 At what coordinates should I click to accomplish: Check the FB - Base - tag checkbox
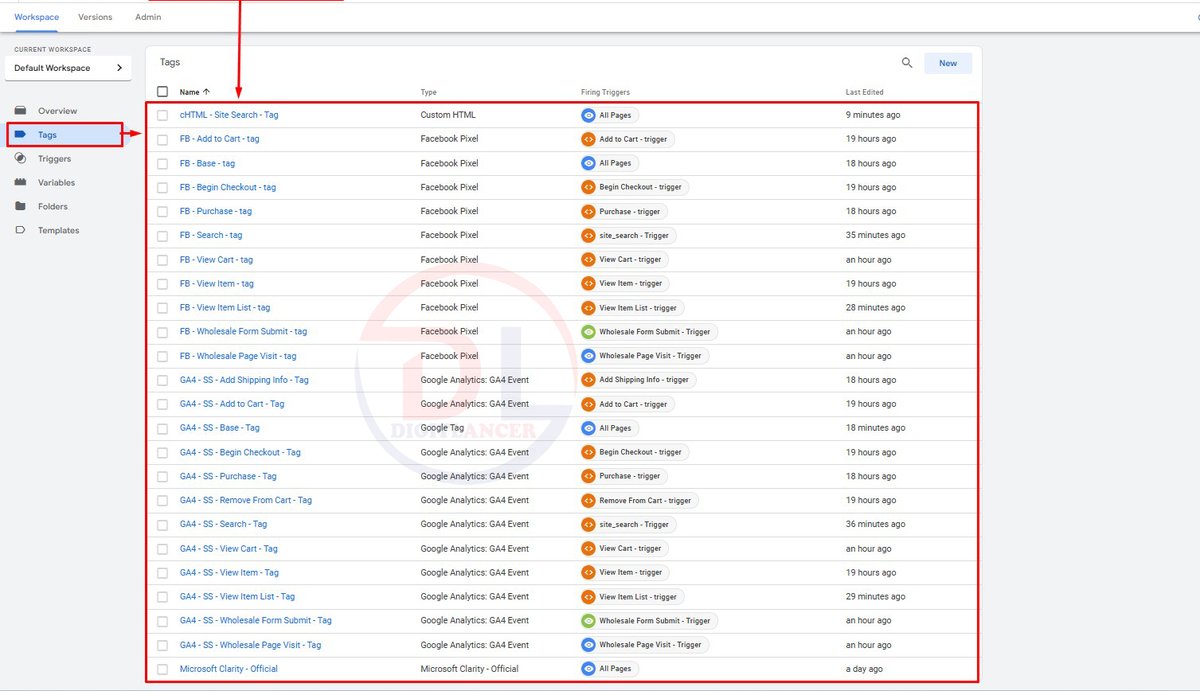163,163
